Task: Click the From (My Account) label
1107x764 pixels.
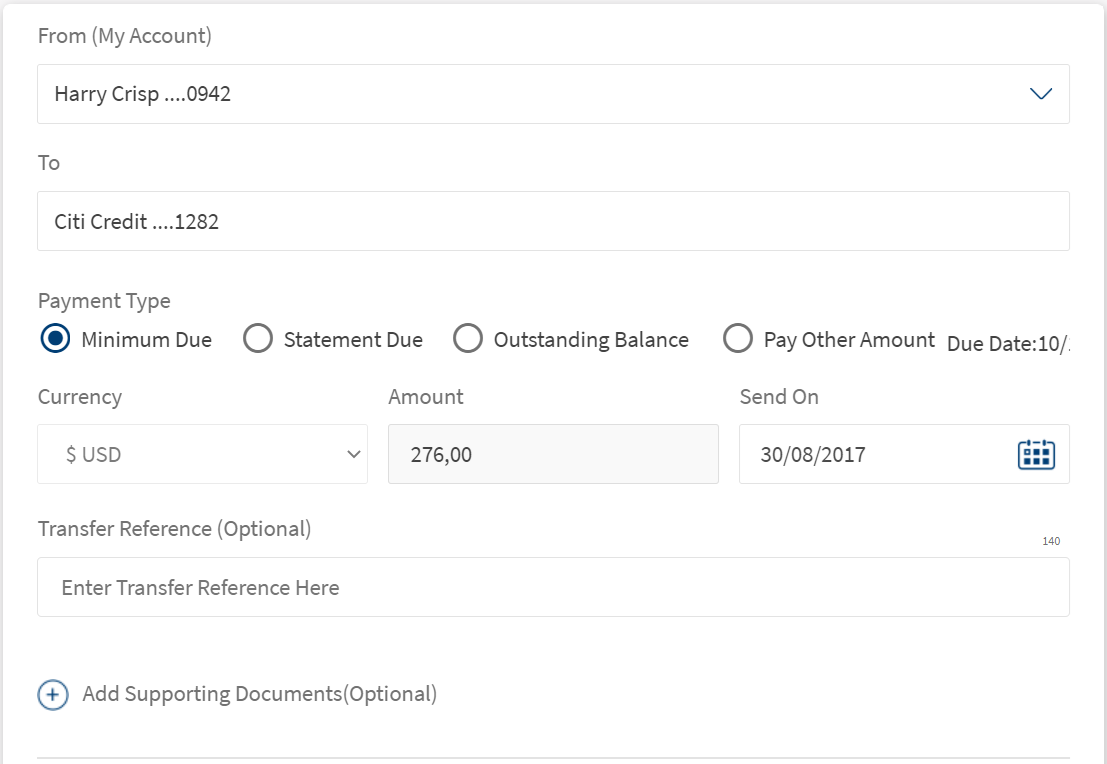Action: (x=125, y=36)
